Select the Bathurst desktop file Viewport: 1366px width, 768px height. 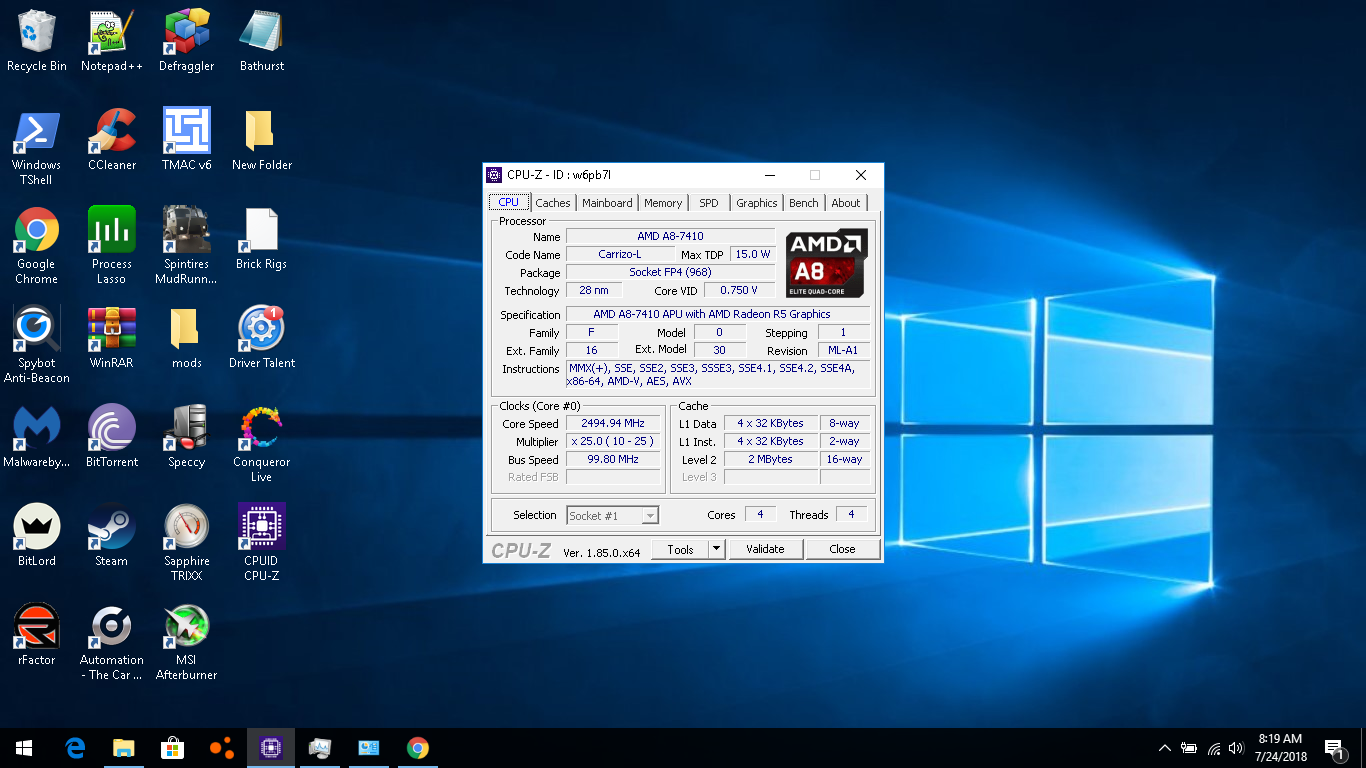(x=262, y=41)
